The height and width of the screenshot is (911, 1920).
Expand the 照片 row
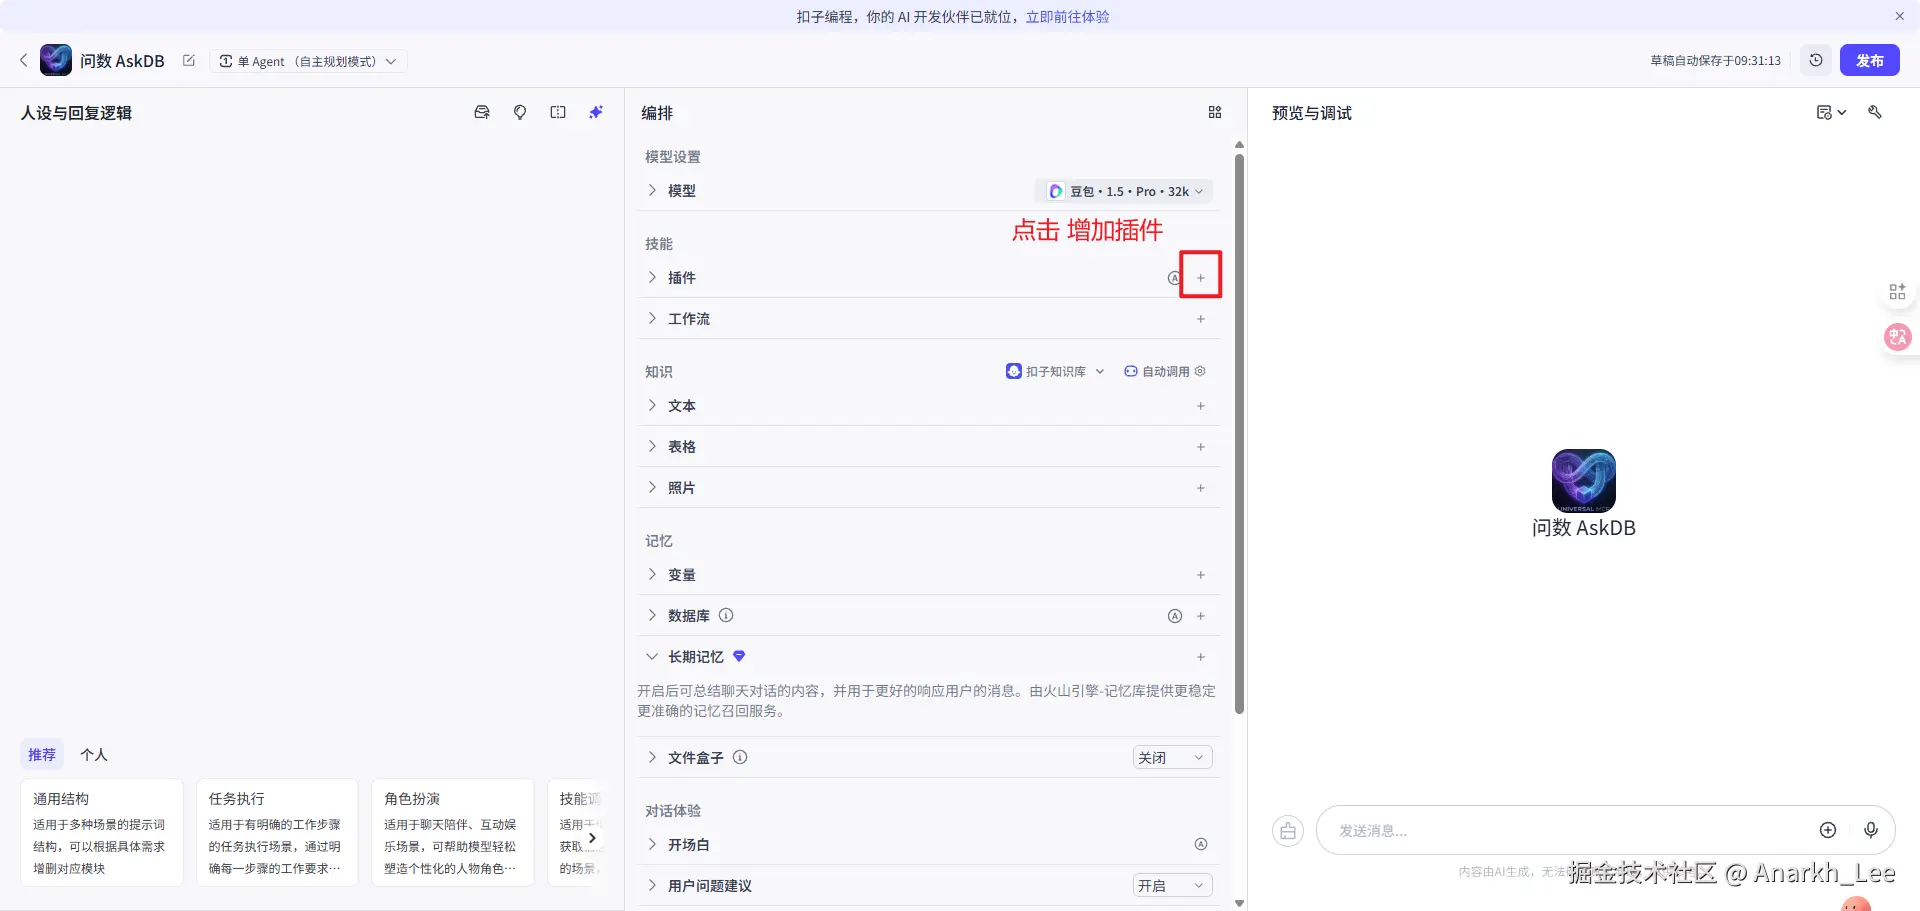(652, 487)
